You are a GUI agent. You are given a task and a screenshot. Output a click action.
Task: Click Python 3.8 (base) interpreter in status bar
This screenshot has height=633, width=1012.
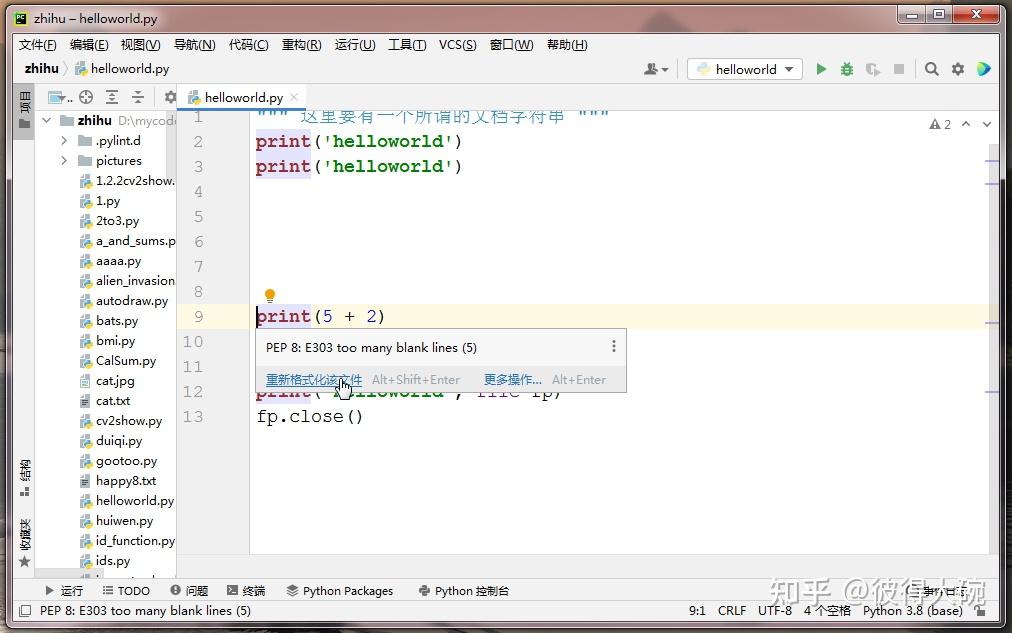[x=912, y=610]
